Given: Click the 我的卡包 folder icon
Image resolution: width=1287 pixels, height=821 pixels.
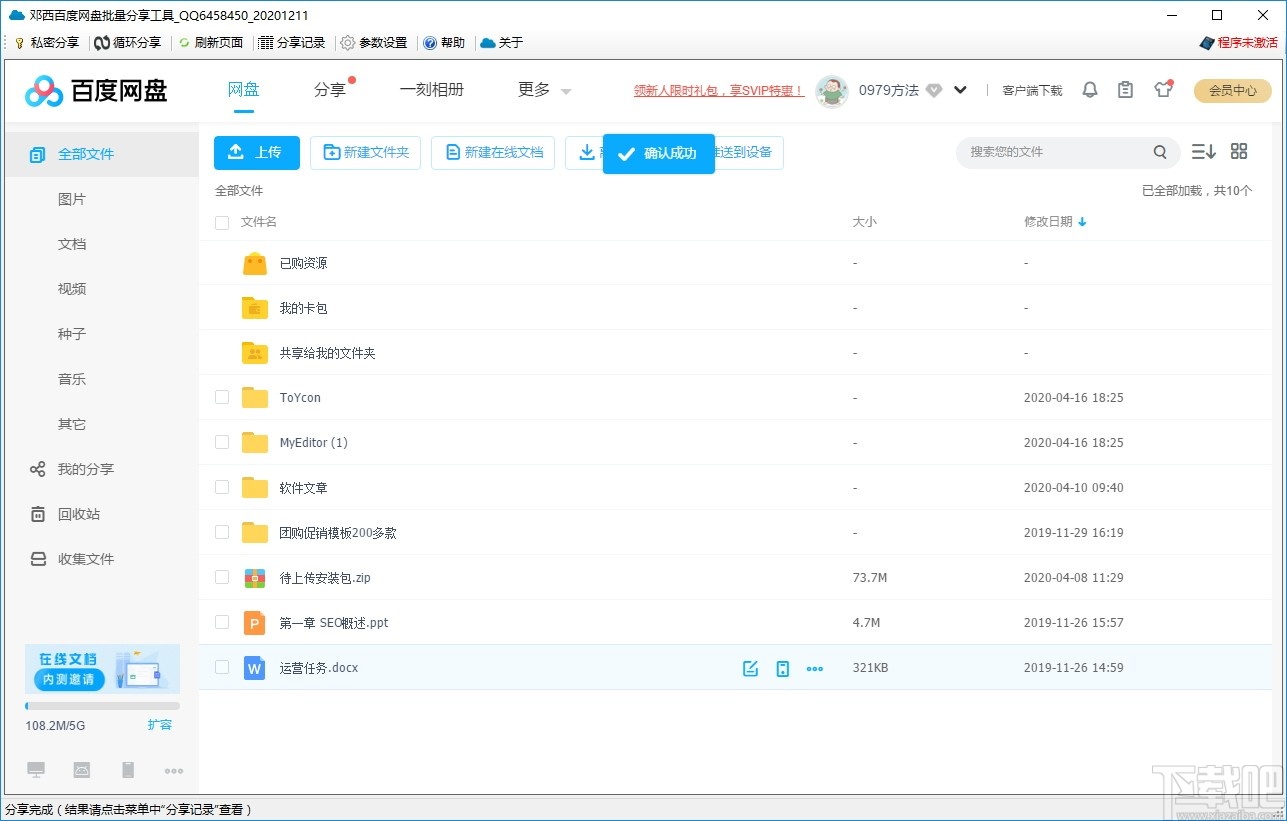Looking at the screenshot, I should point(255,308).
